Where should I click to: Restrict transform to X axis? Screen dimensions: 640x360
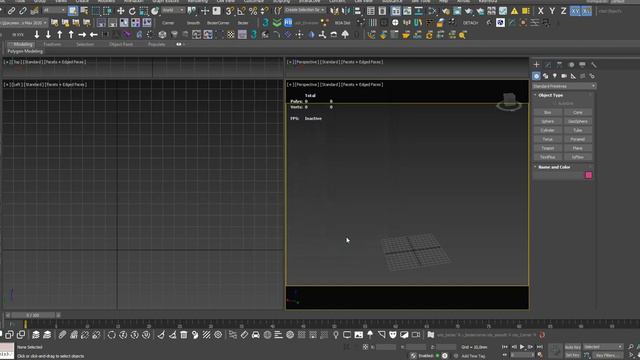pos(540,11)
